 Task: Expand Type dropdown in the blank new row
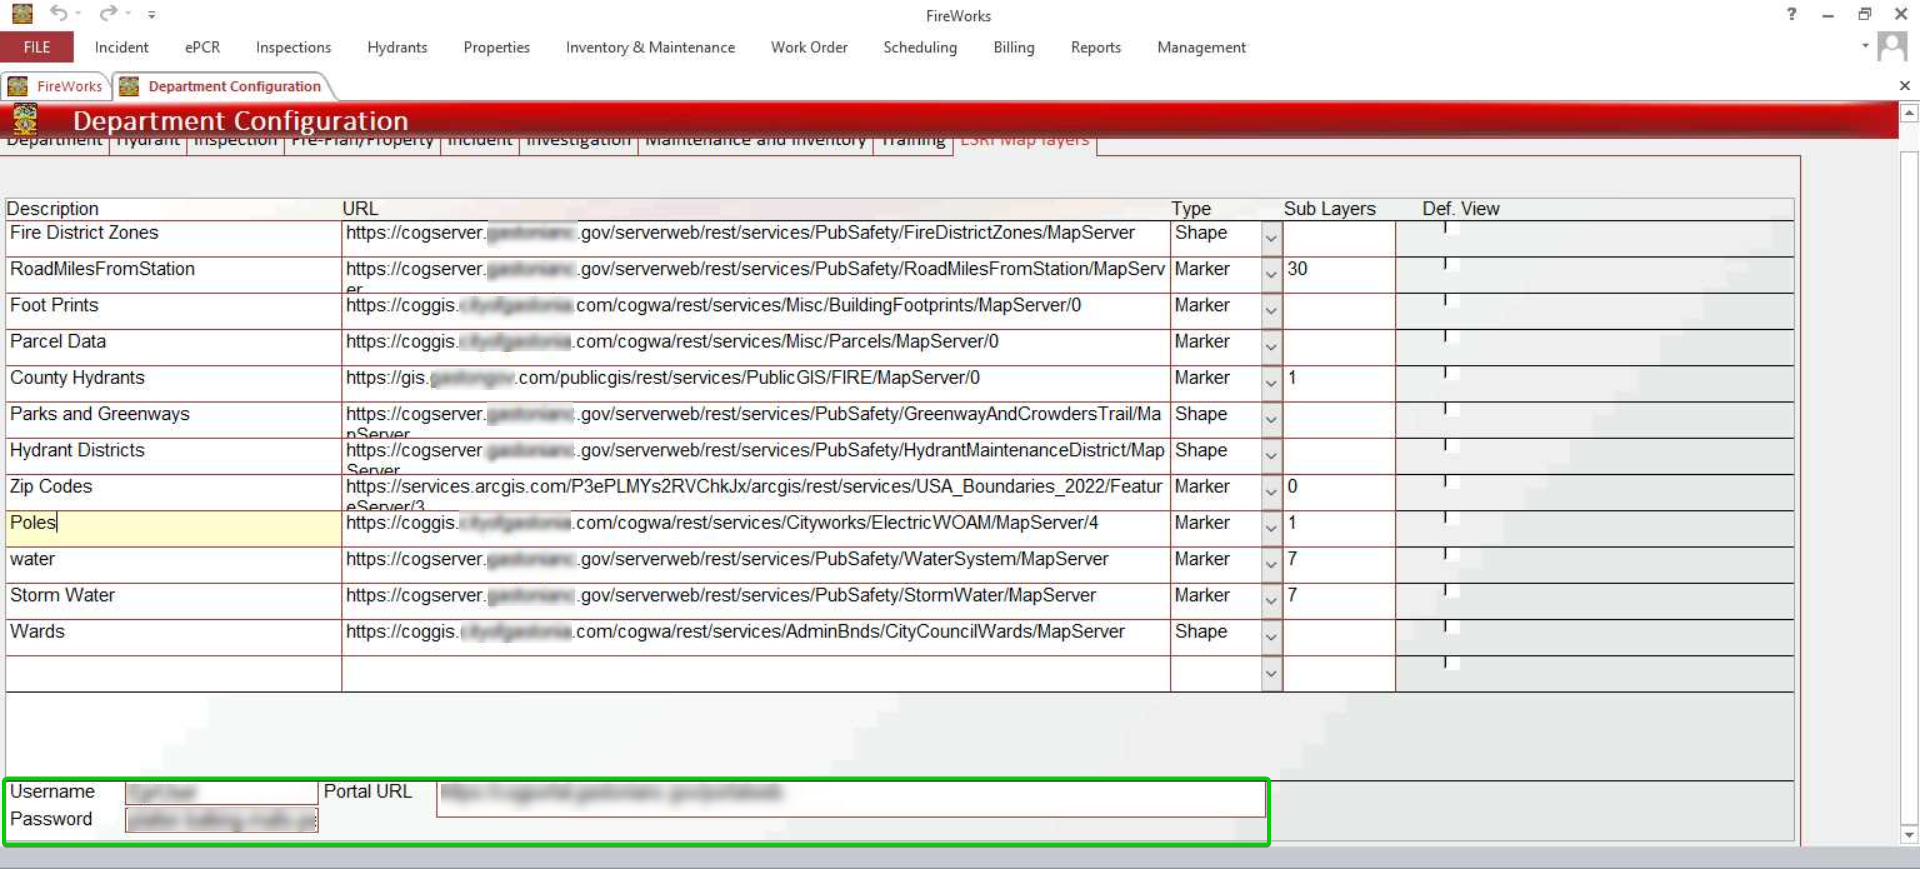pyautogui.click(x=1271, y=673)
